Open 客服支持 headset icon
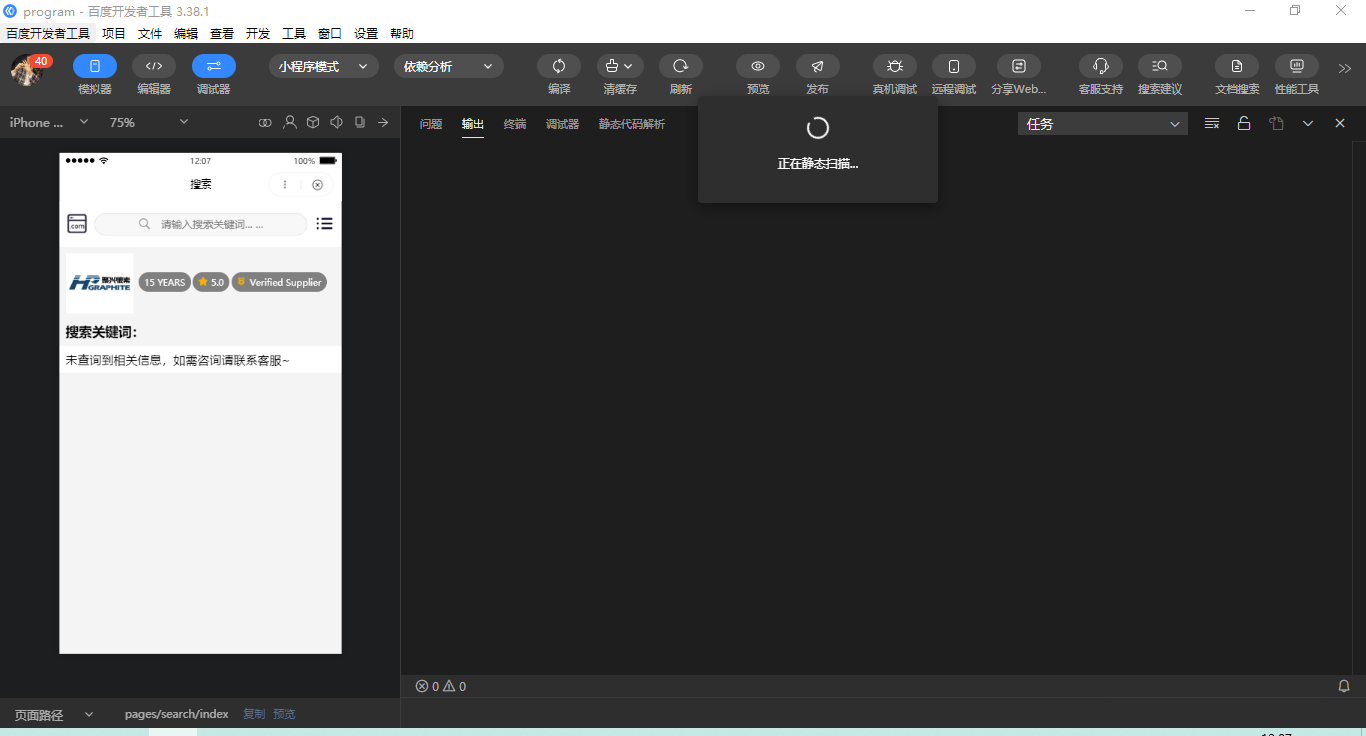This screenshot has height=736, width=1366. point(1101,66)
